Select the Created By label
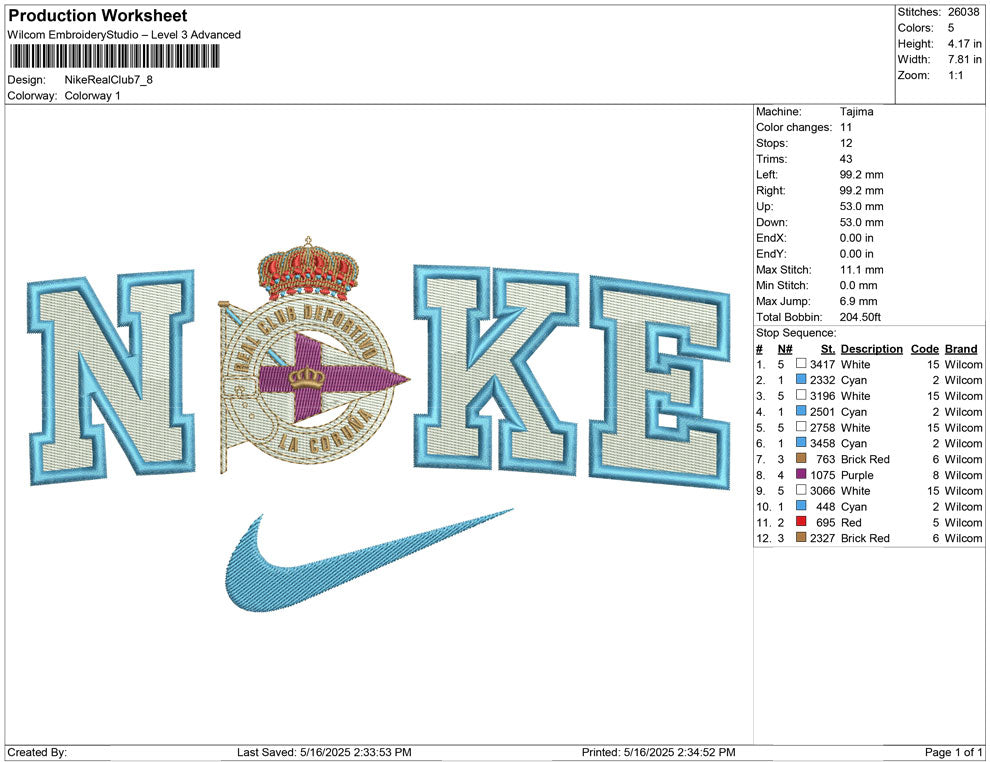 (37, 752)
